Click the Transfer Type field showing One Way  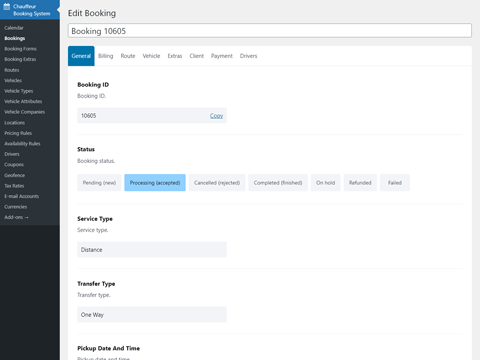tap(152, 315)
